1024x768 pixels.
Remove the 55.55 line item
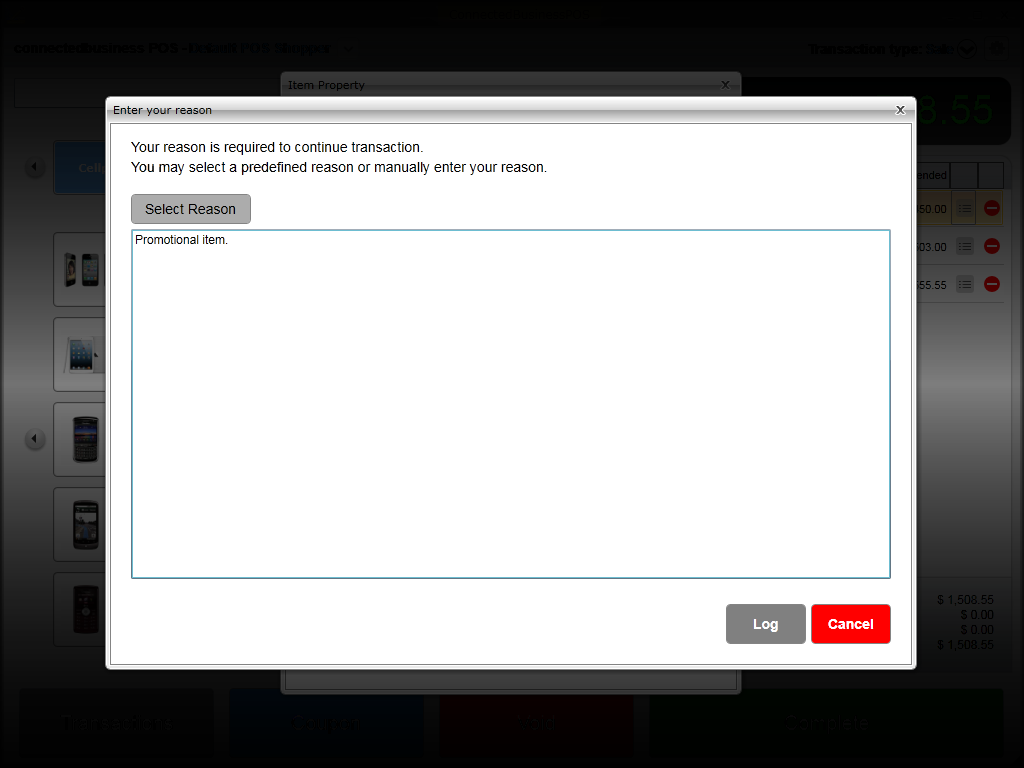click(991, 284)
